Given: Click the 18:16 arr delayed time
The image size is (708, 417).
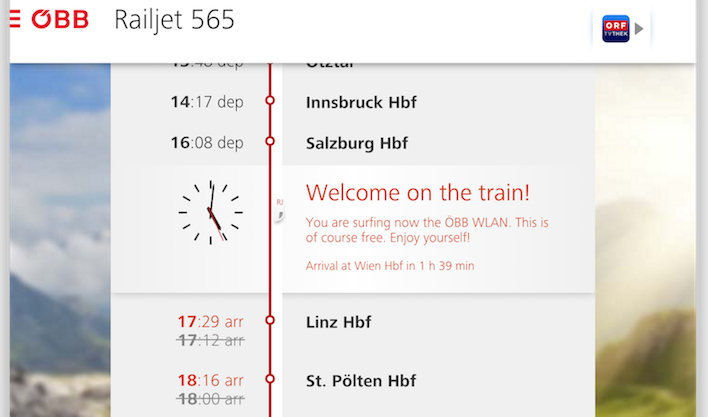Looking at the screenshot, I should [210, 380].
